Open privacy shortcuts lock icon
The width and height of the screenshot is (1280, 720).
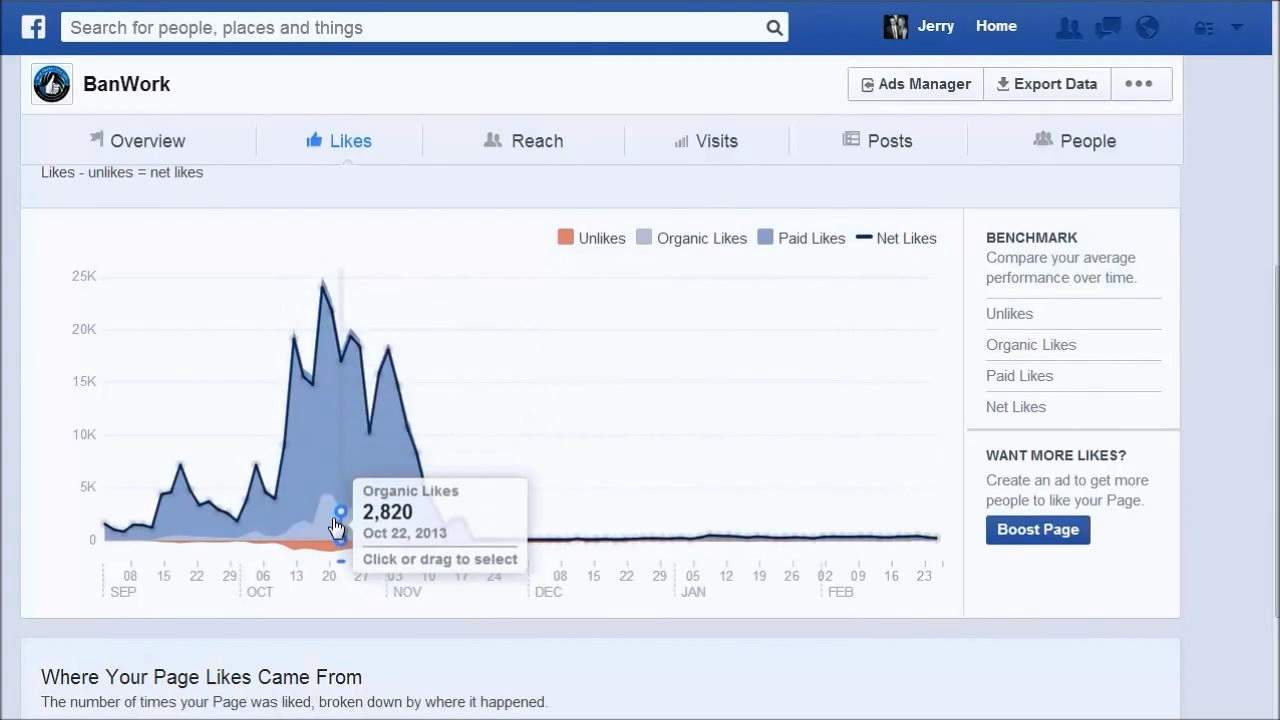(1204, 28)
